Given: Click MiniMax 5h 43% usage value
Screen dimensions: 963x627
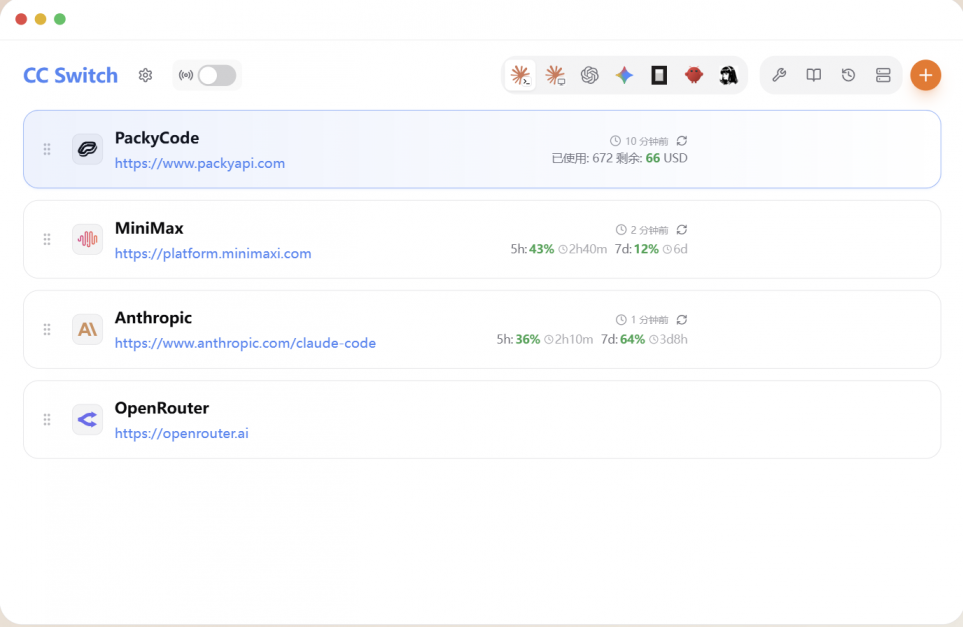Looking at the screenshot, I should pyautogui.click(x=542, y=249).
